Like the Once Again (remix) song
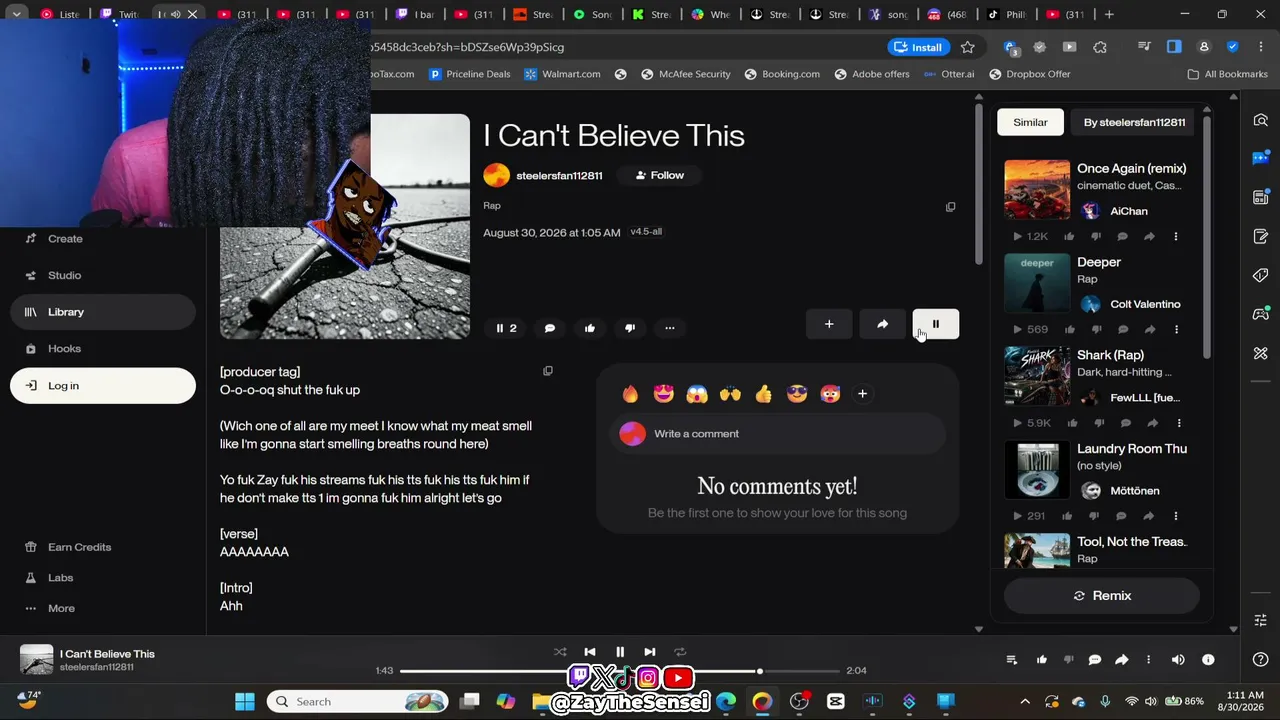Viewport: 1280px width, 720px height. pyautogui.click(x=1069, y=237)
